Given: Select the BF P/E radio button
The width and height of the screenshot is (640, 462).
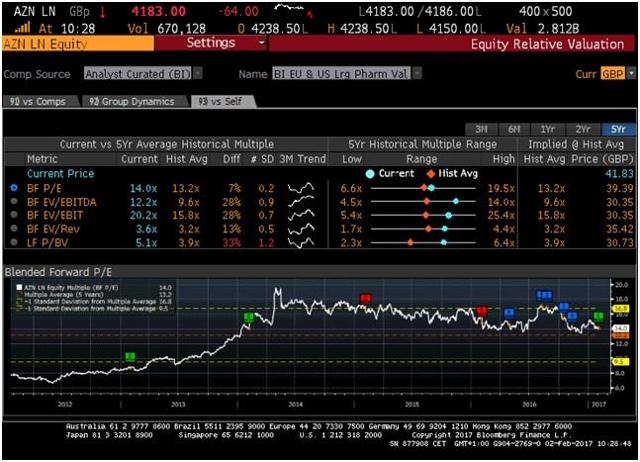Looking at the screenshot, I should 14,188.
